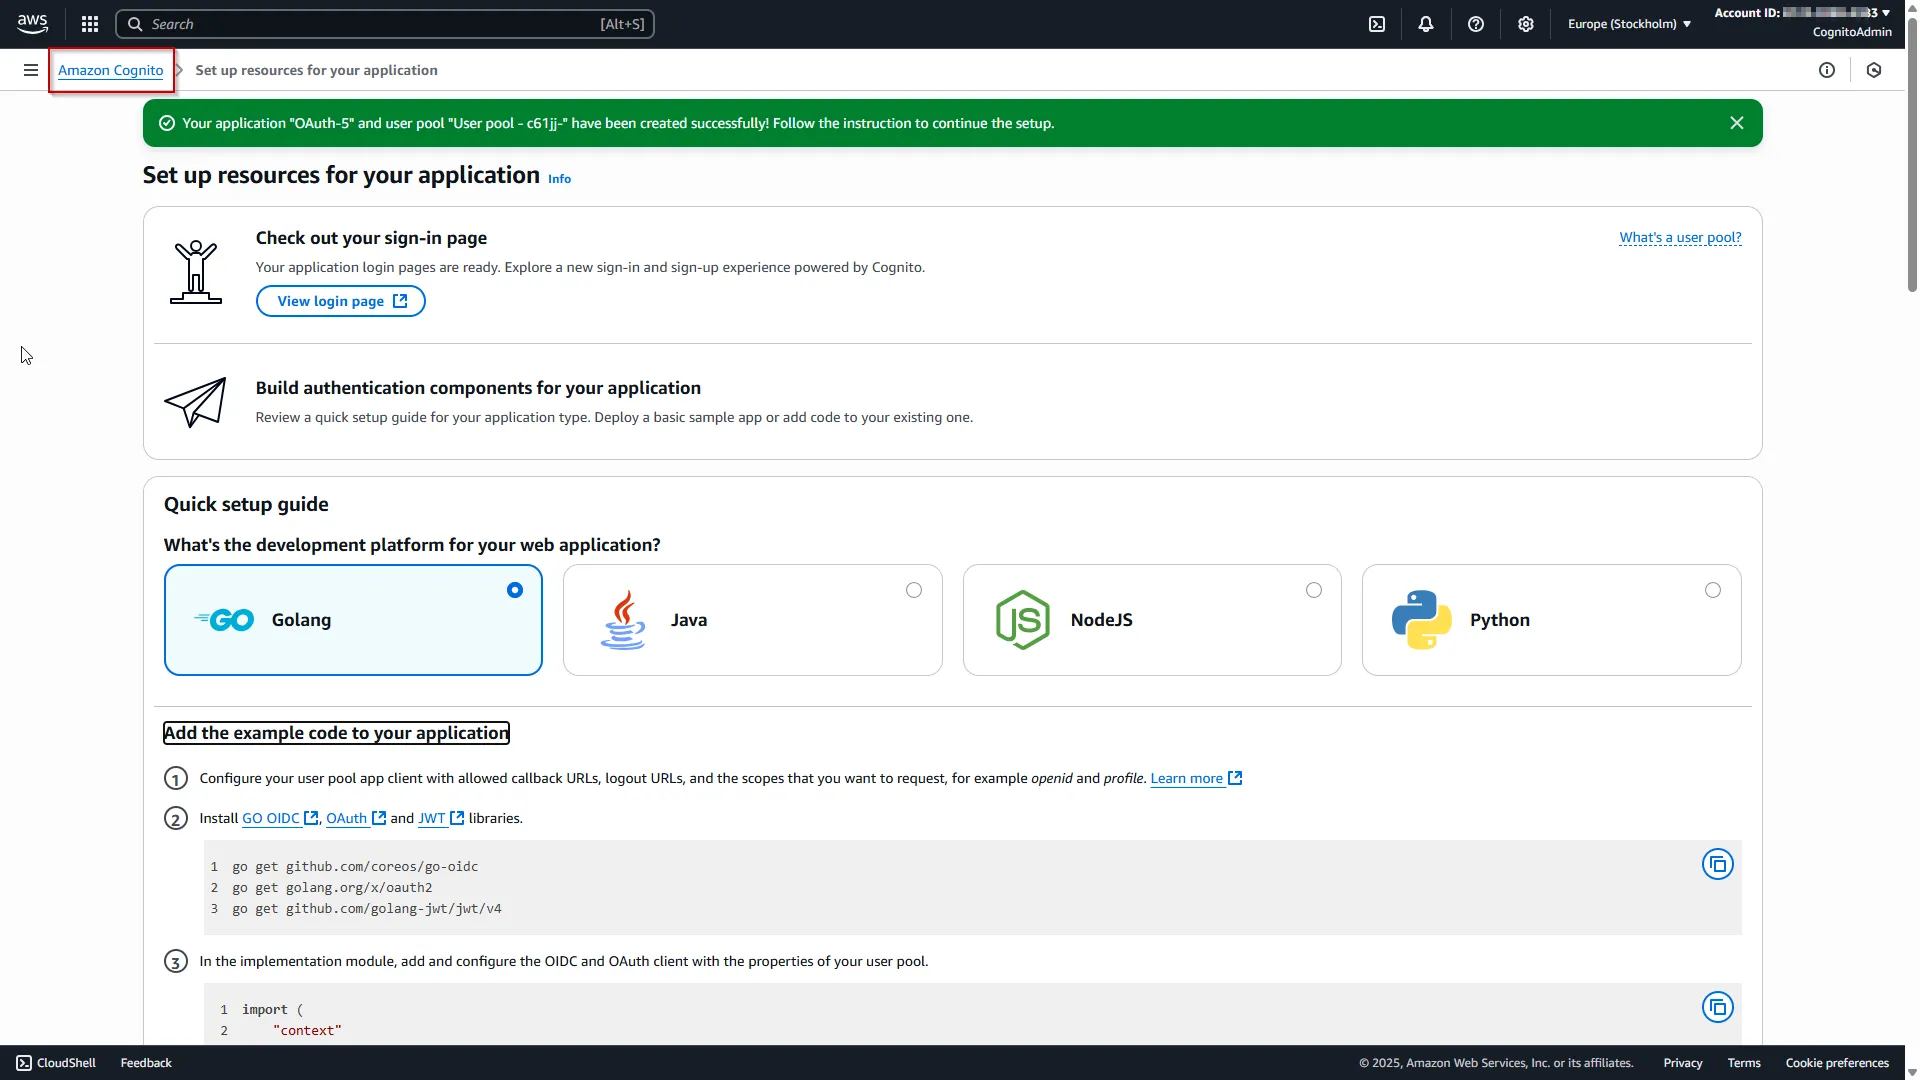Click the paper plane illustration

[x=195, y=402]
